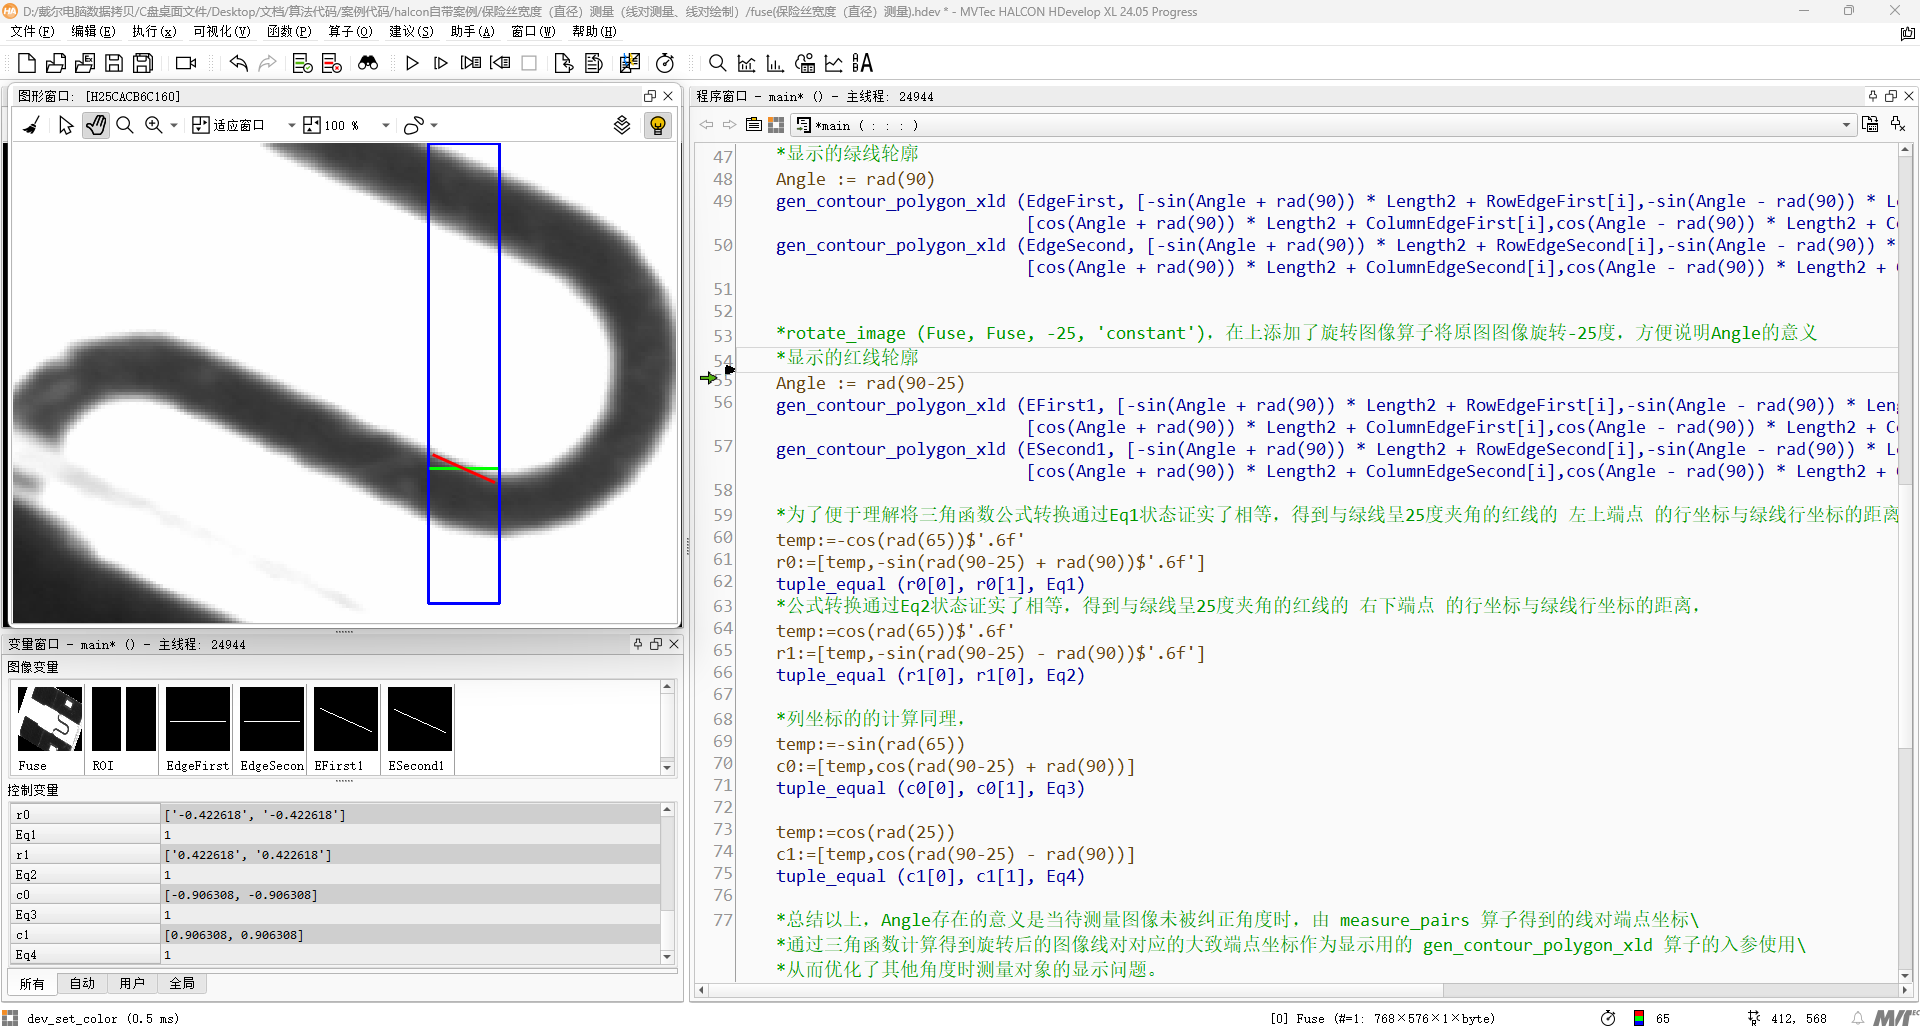Open the OCR assistant icon

coord(862,63)
